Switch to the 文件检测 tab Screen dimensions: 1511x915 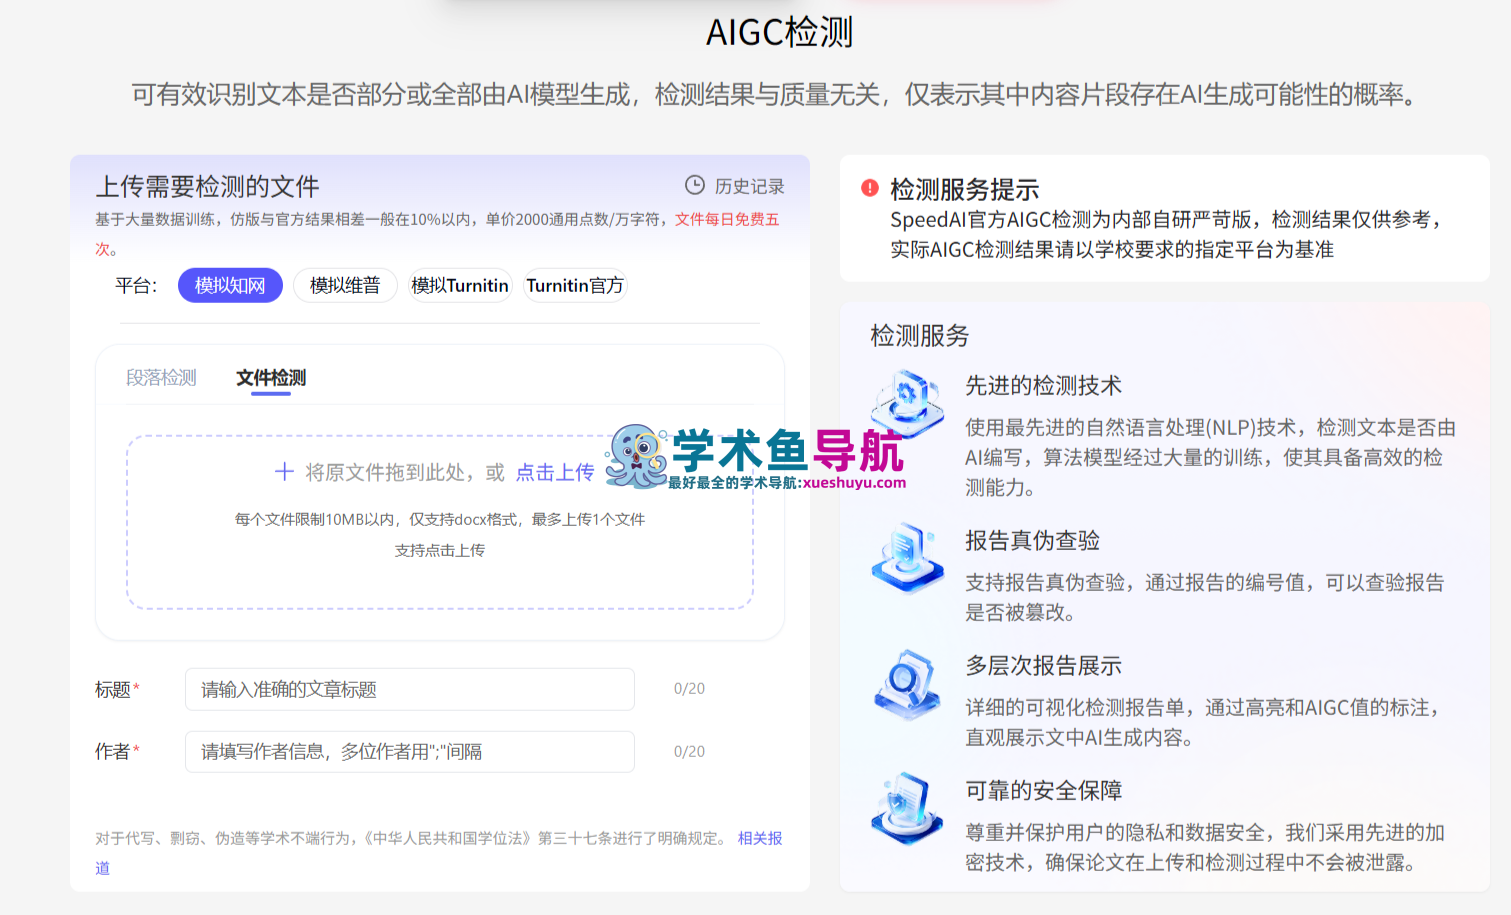coord(271,378)
